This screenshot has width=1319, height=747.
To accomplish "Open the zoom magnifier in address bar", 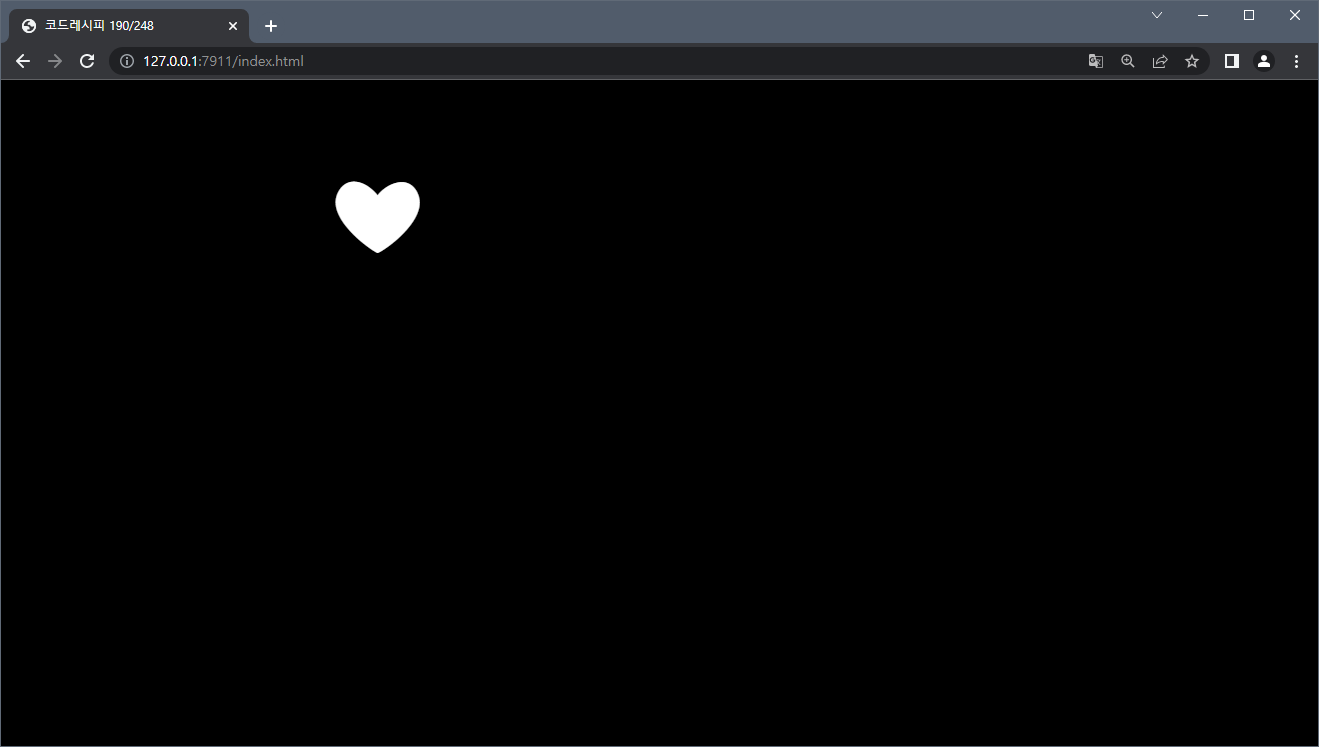I will coord(1128,61).
